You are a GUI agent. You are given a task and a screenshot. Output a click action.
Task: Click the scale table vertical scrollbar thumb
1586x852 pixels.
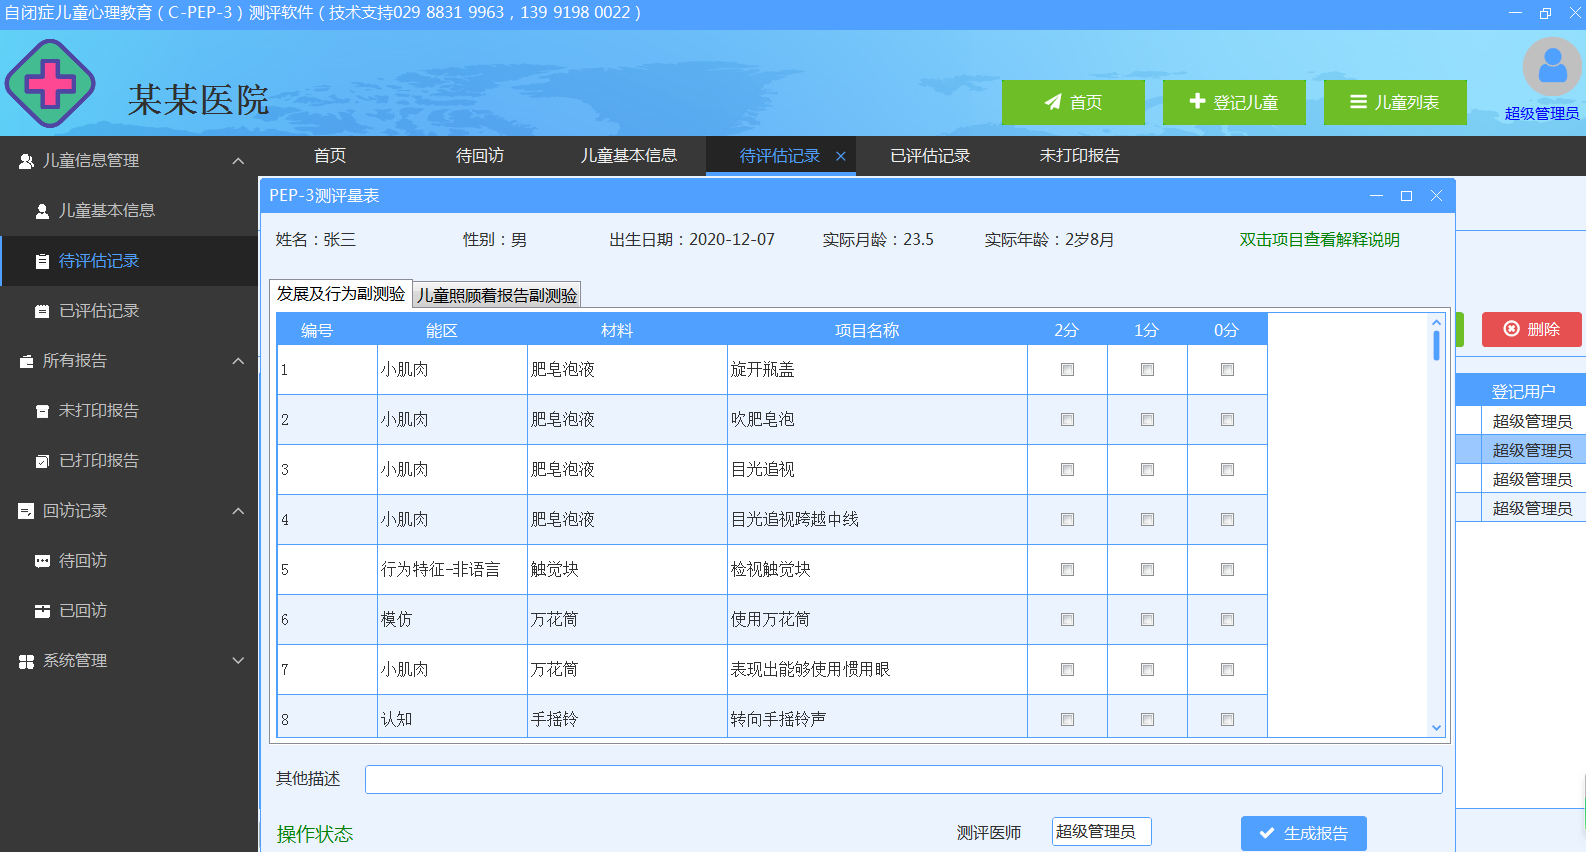(1436, 346)
